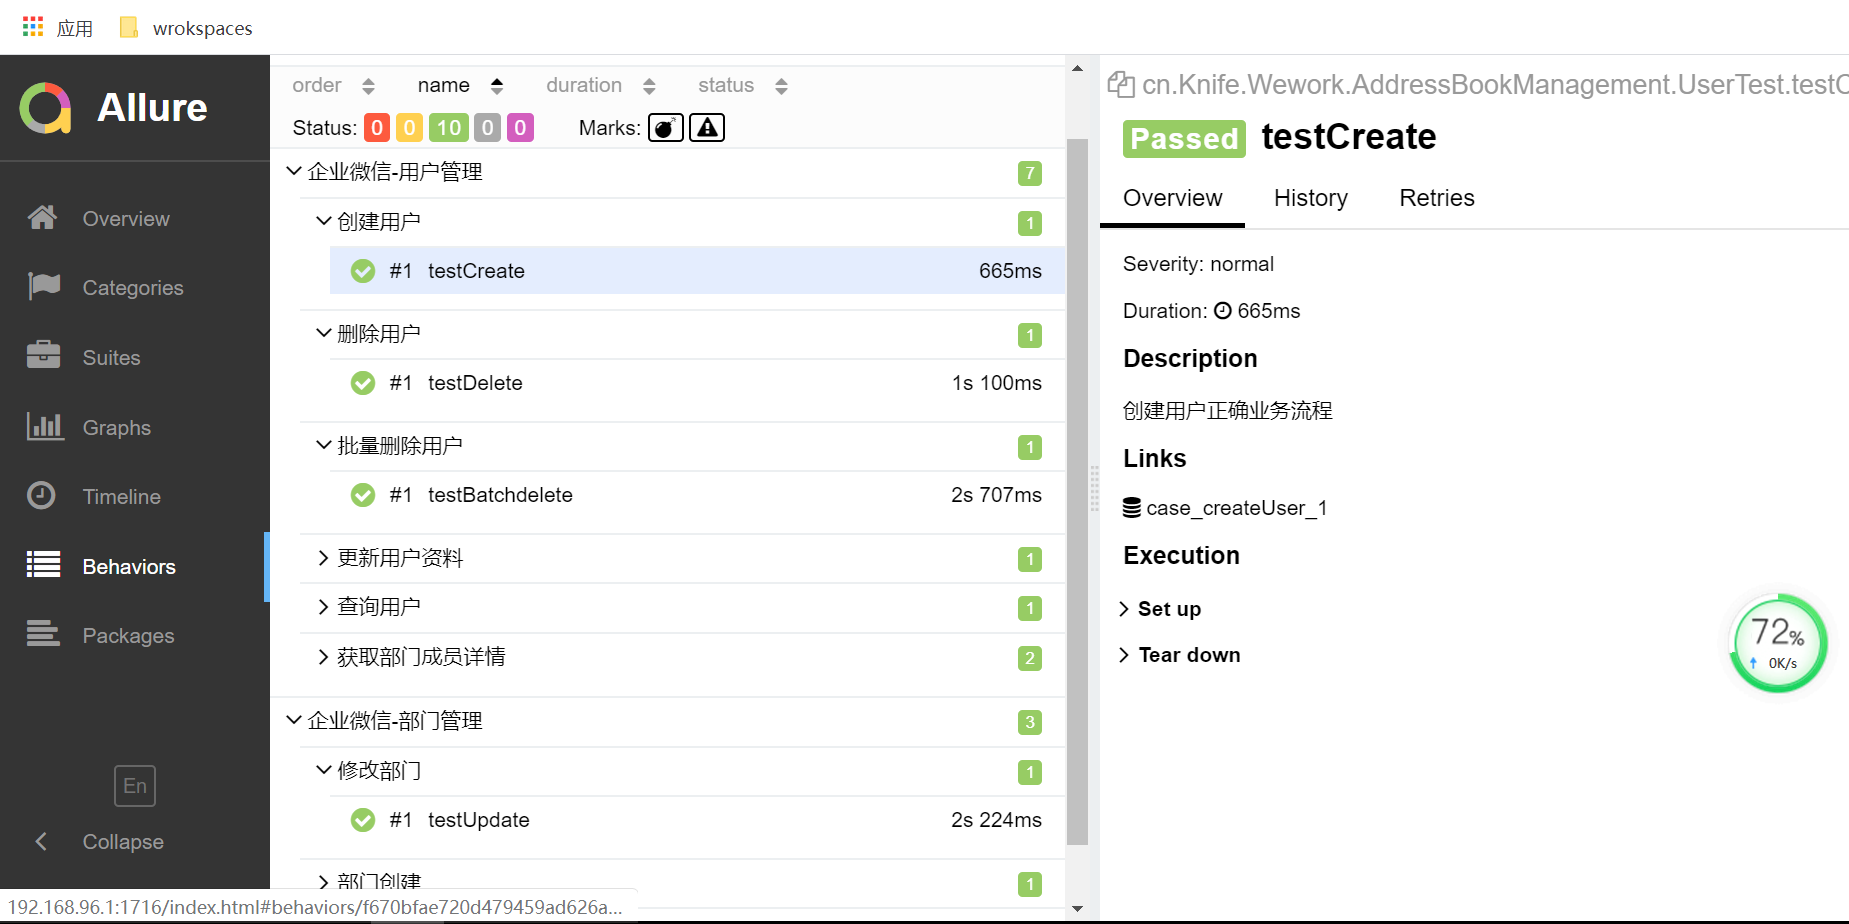The image size is (1849, 924).
Task: Toggle the flaky bomb mark filter
Action: click(x=665, y=128)
